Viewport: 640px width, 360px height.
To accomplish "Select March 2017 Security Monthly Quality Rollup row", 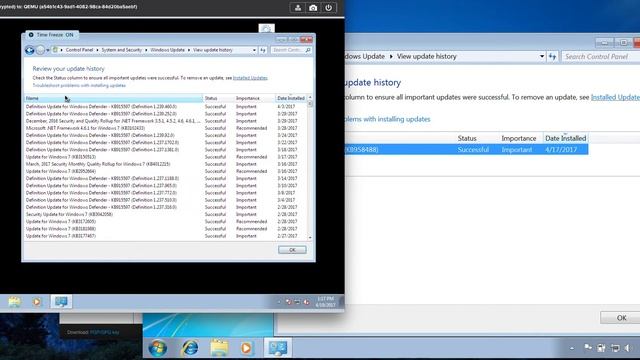I will 165,164.
